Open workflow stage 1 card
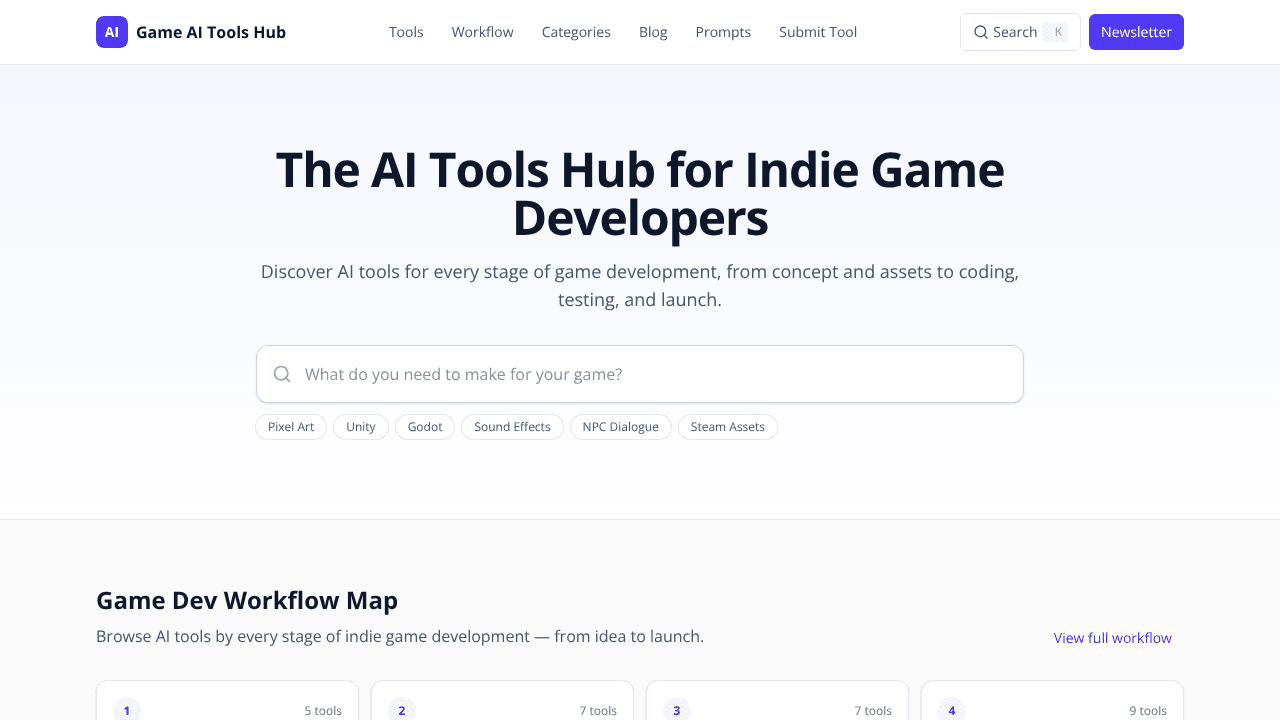The image size is (1280, 720). 227,701
